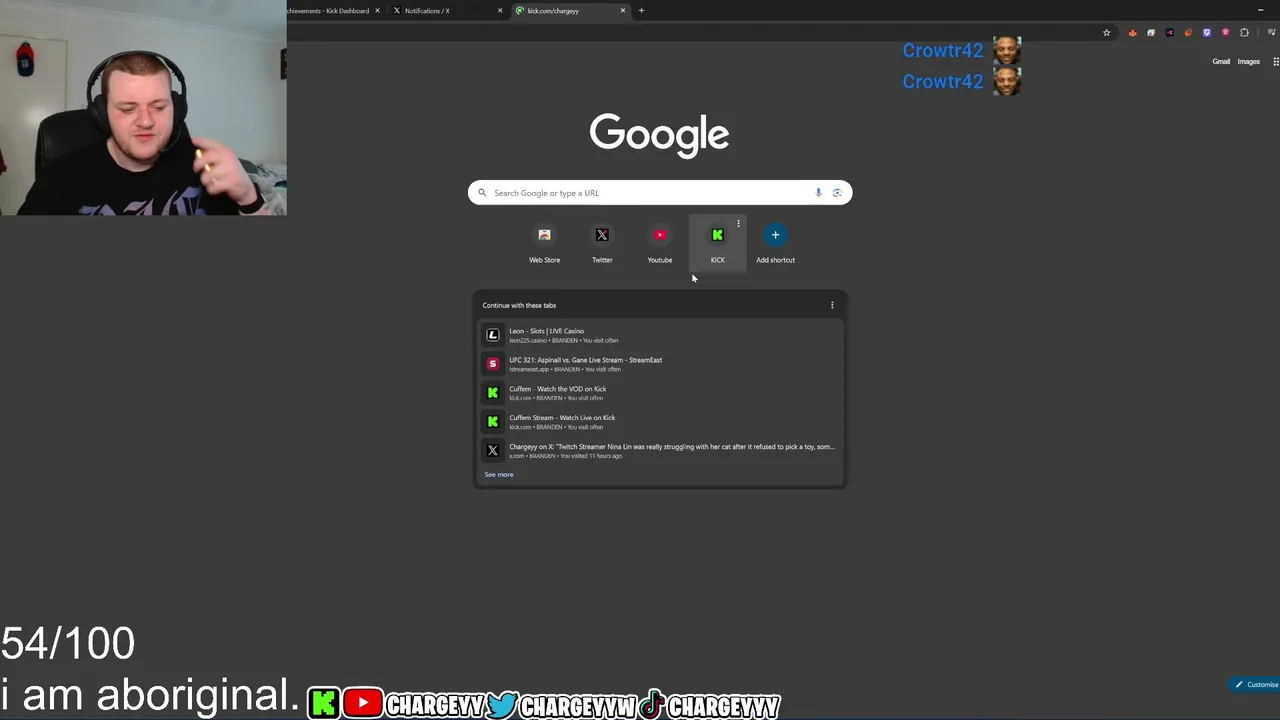The width and height of the screenshot is (1280, 720).
Task: Open the Continue with these tabs menu
Action: (x=832, y=305)
